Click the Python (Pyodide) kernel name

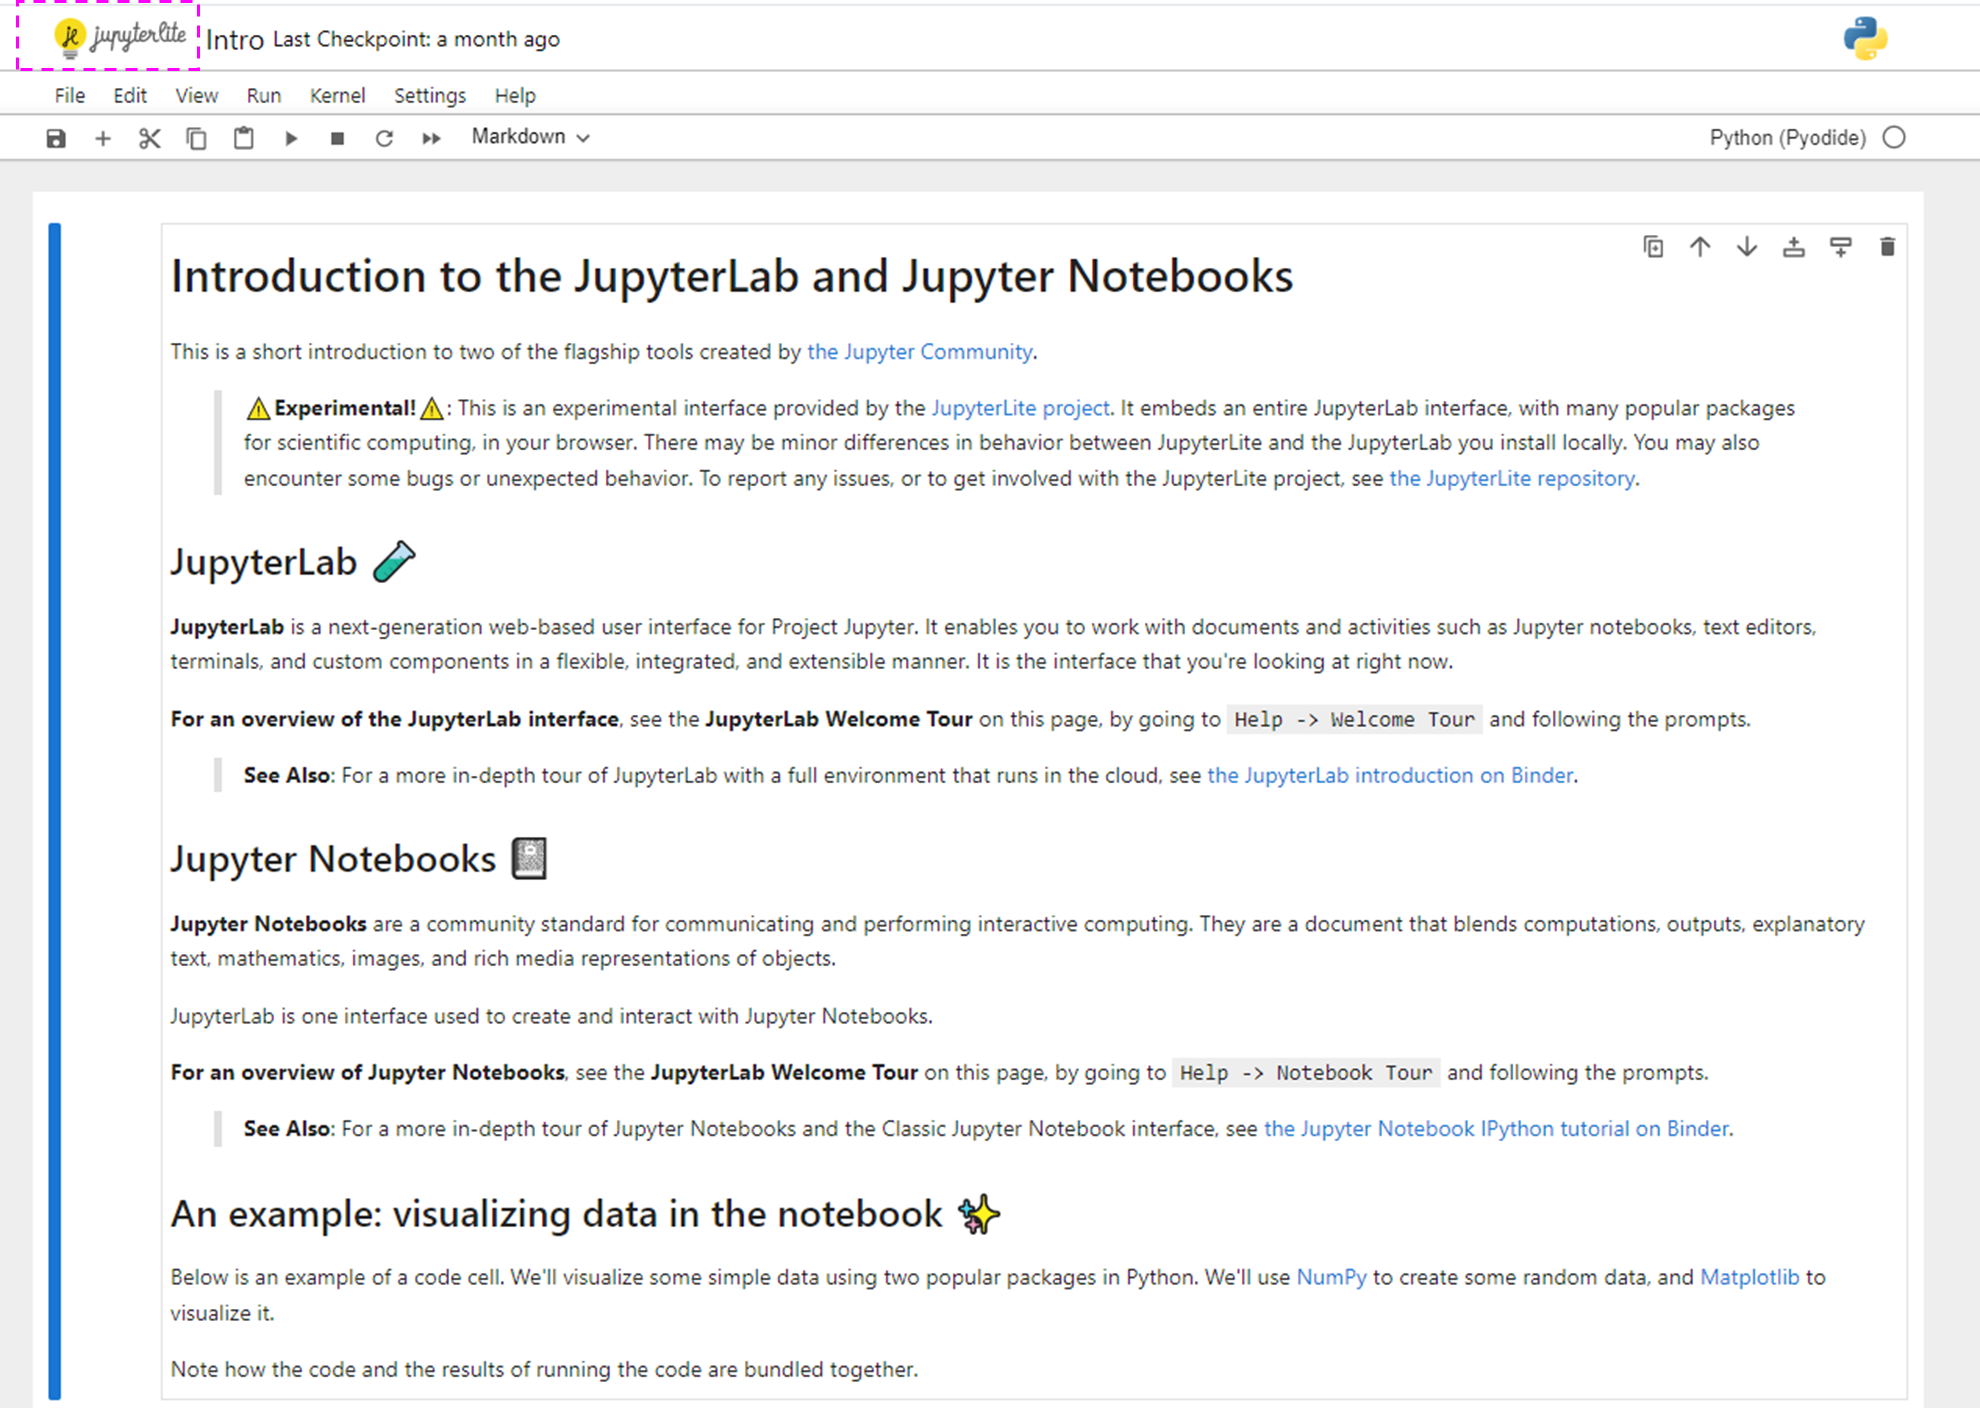(x=1787, y=138)
